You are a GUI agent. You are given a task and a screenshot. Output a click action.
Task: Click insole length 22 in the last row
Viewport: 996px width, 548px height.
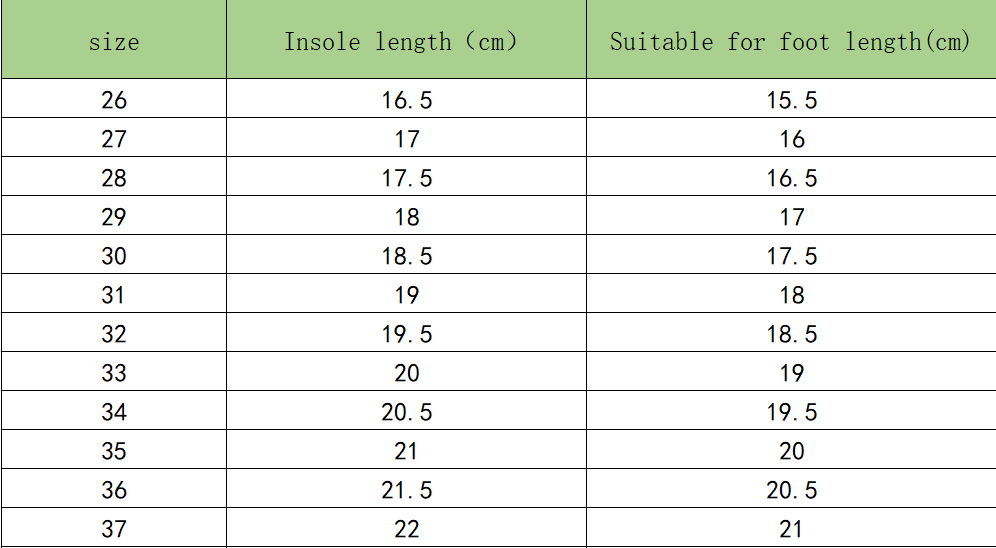pos(406,529)
